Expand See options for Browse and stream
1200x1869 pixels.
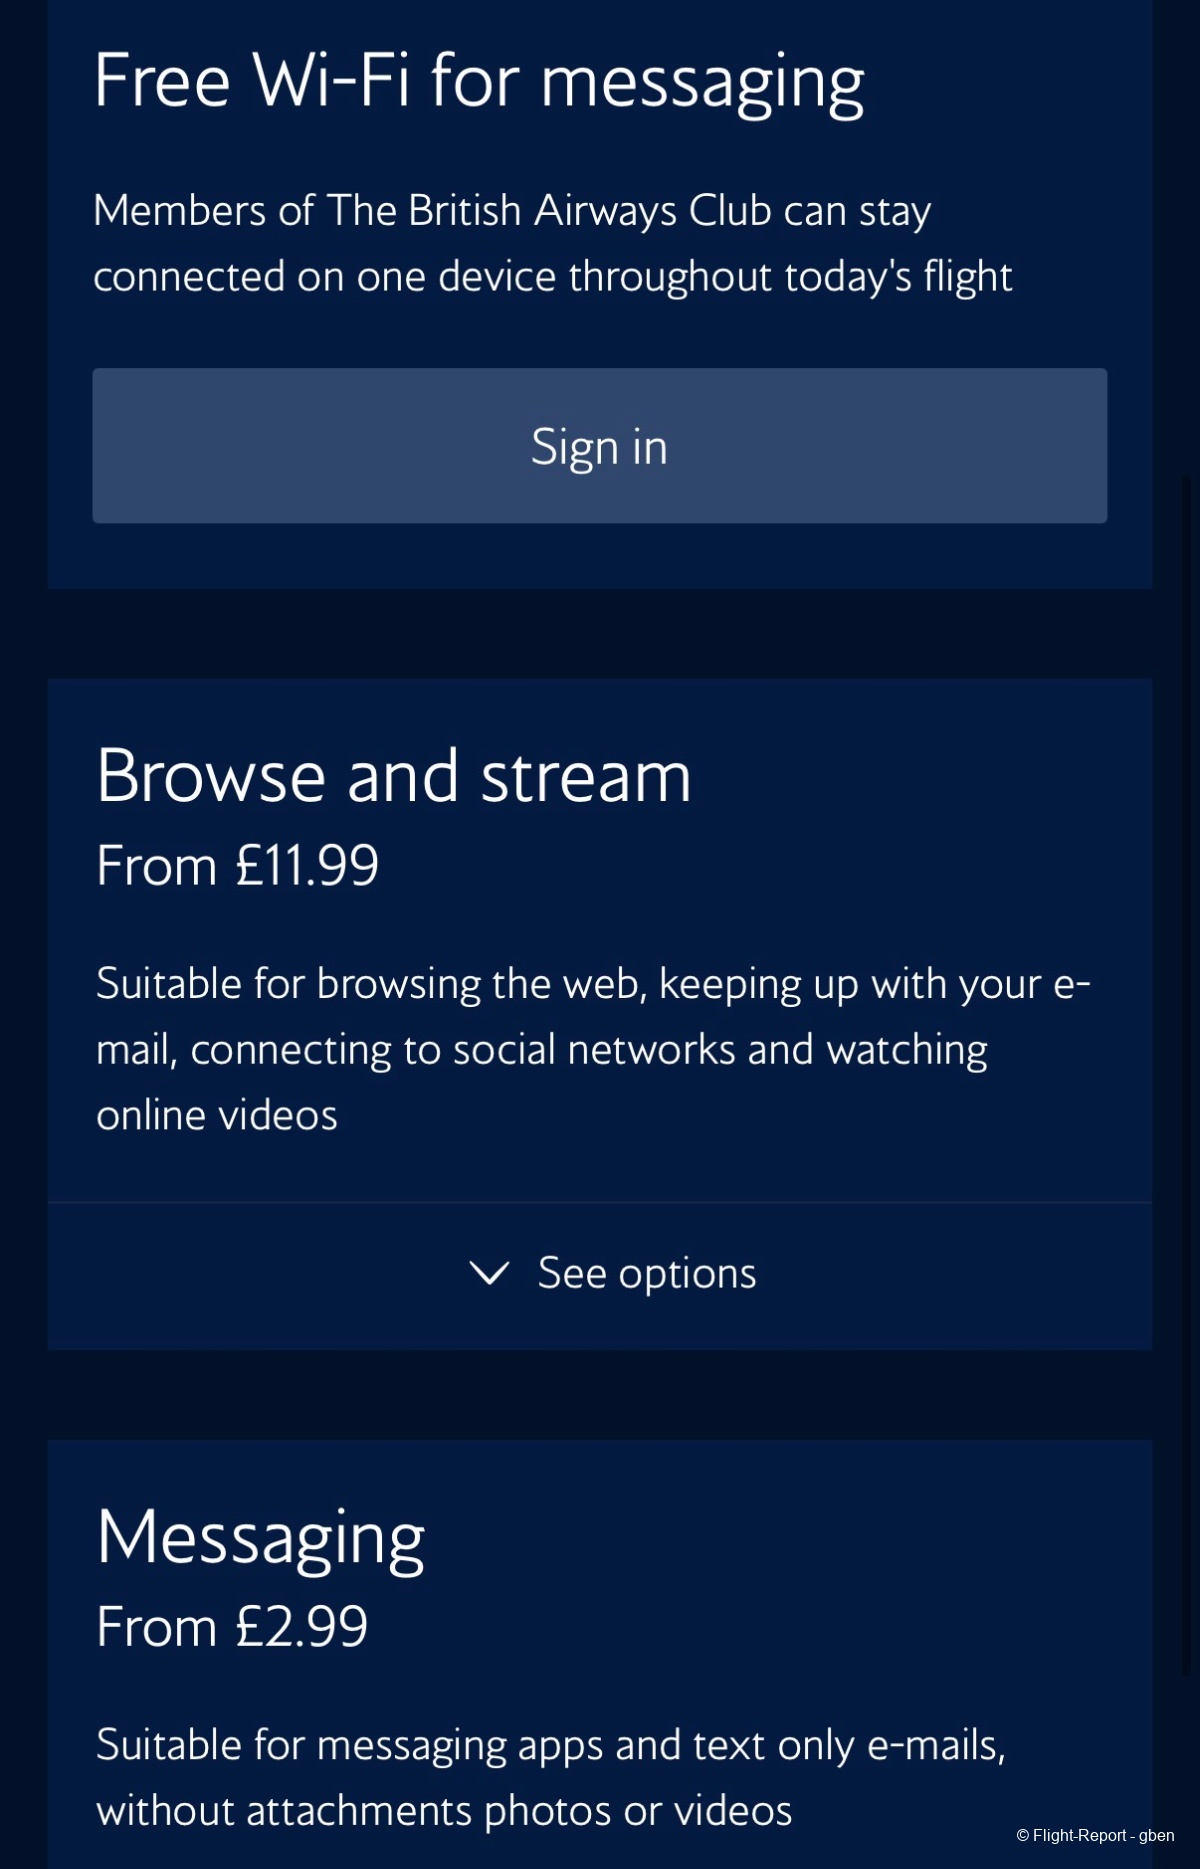[x=599, y=1275]
